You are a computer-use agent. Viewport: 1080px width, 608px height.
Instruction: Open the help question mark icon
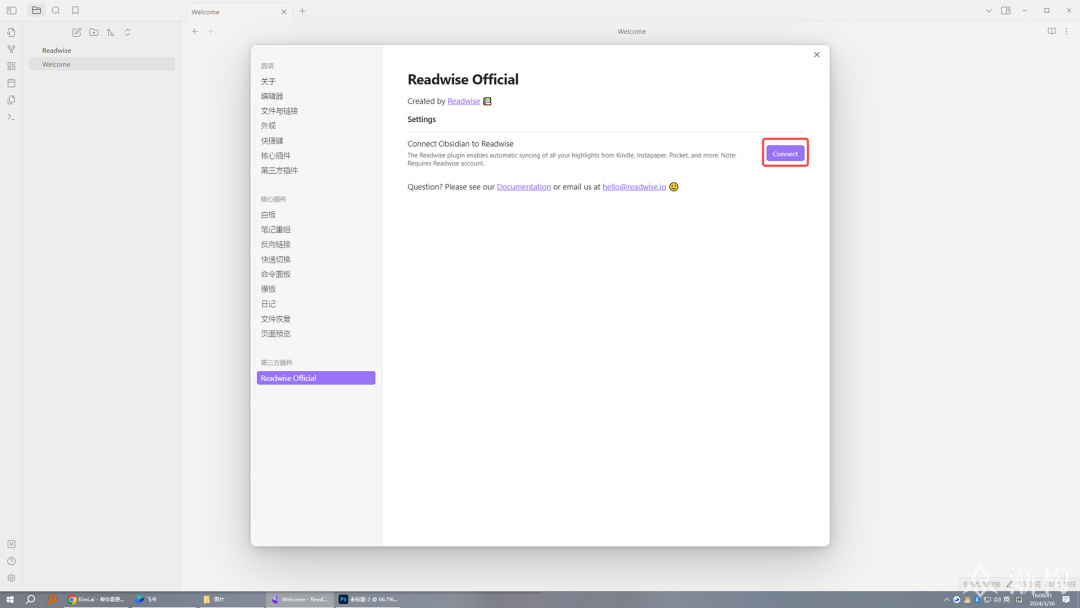[x=11, y=561]
